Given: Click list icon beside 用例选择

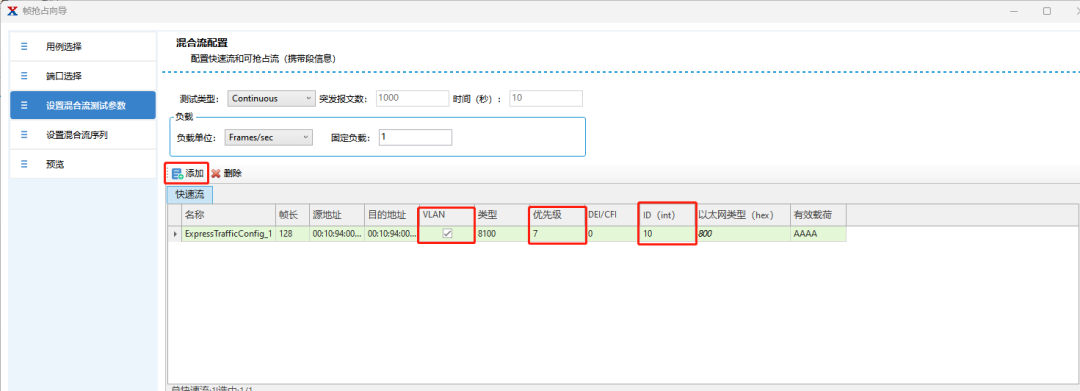Looking at the screenshot, I should click(24, 46).
